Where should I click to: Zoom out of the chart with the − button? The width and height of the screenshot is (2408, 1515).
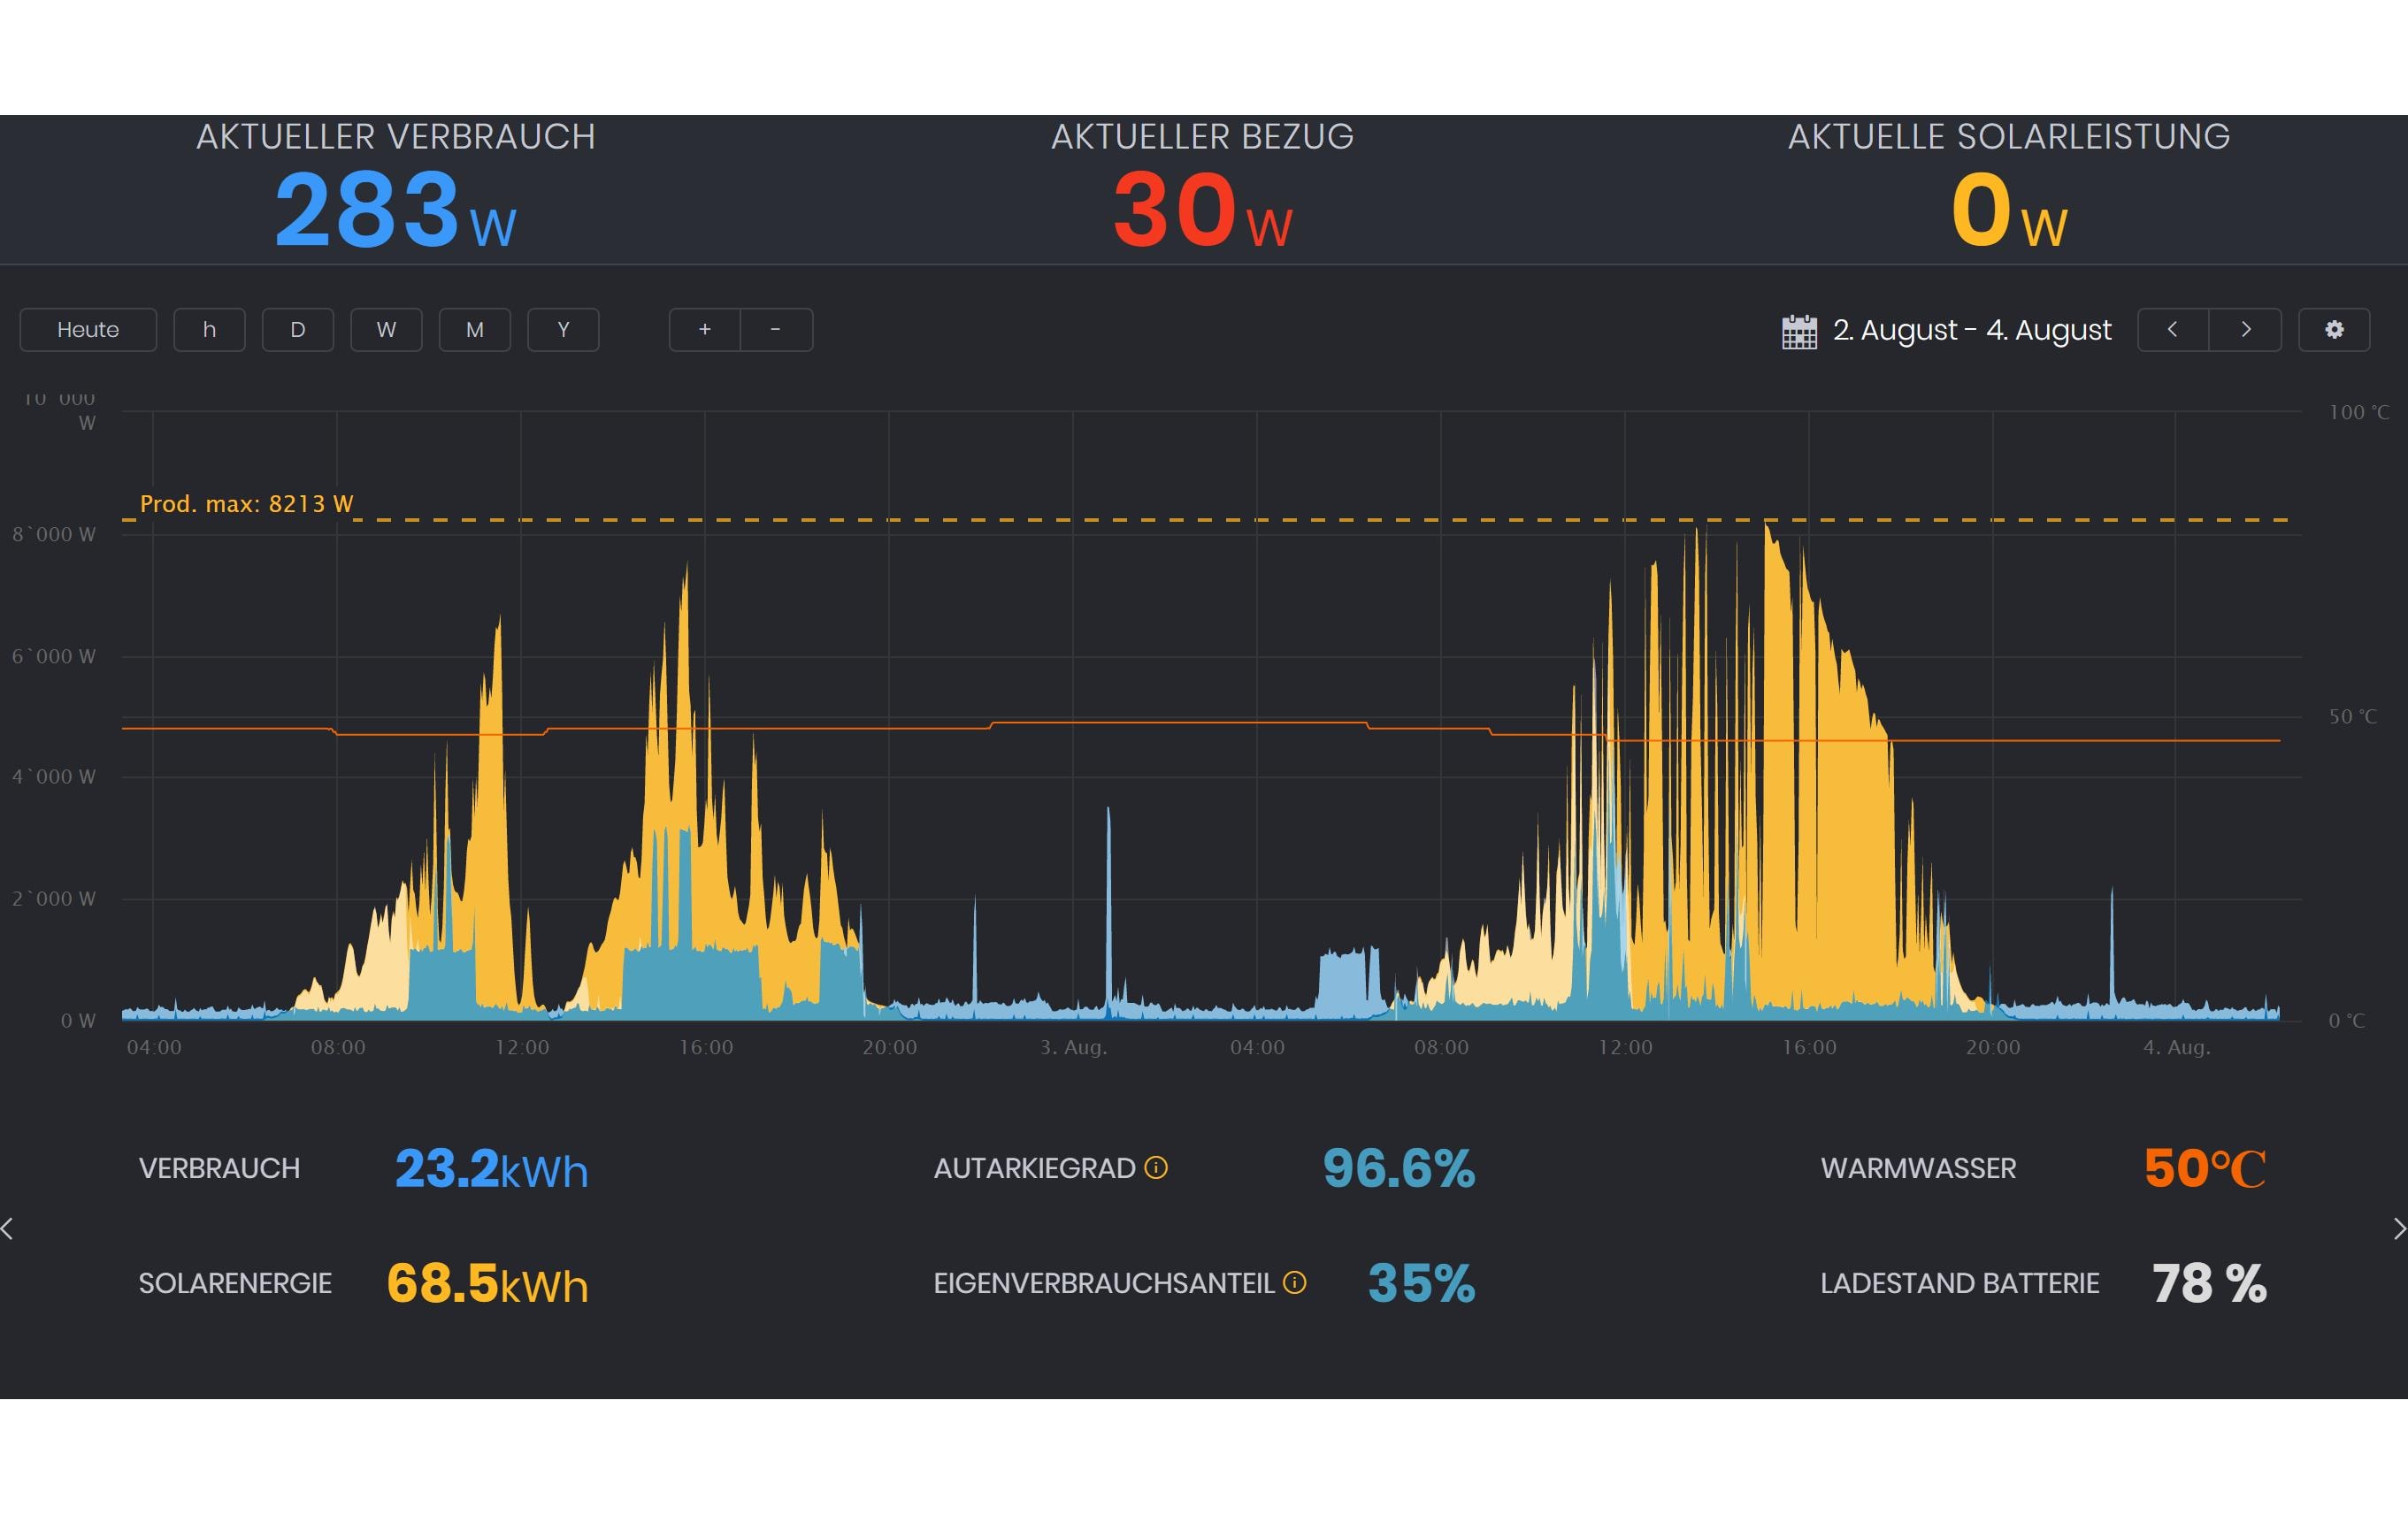[776, 329]
